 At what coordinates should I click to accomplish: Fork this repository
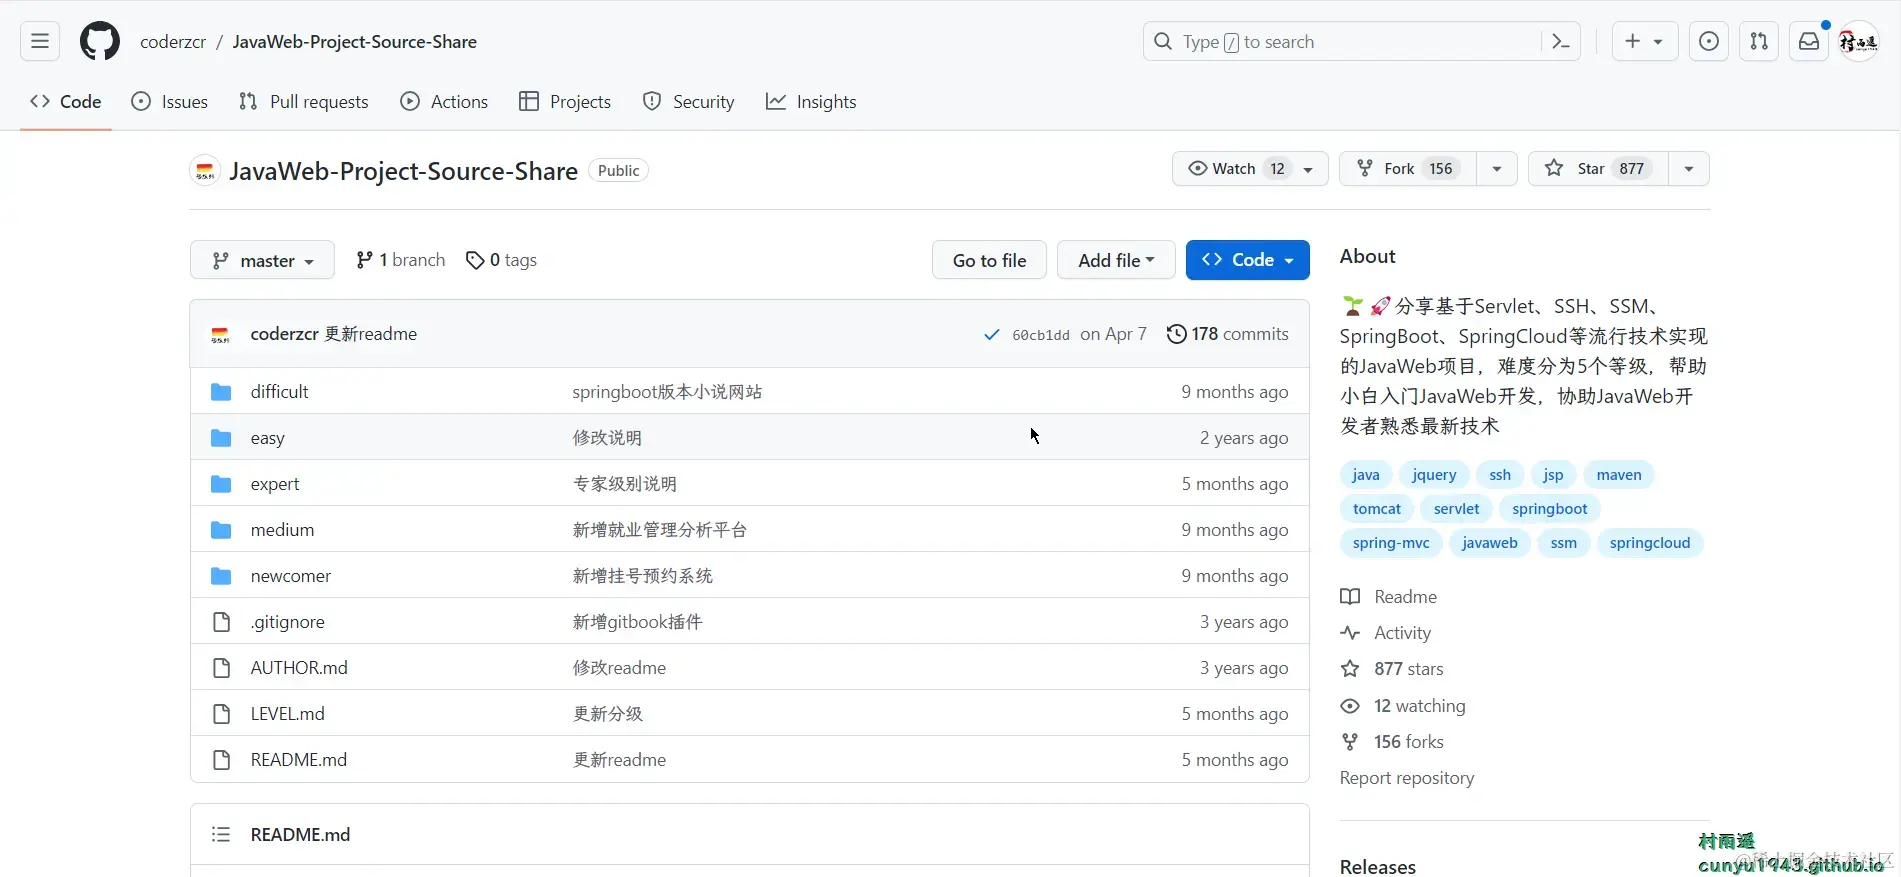[x=1408, y=168]
